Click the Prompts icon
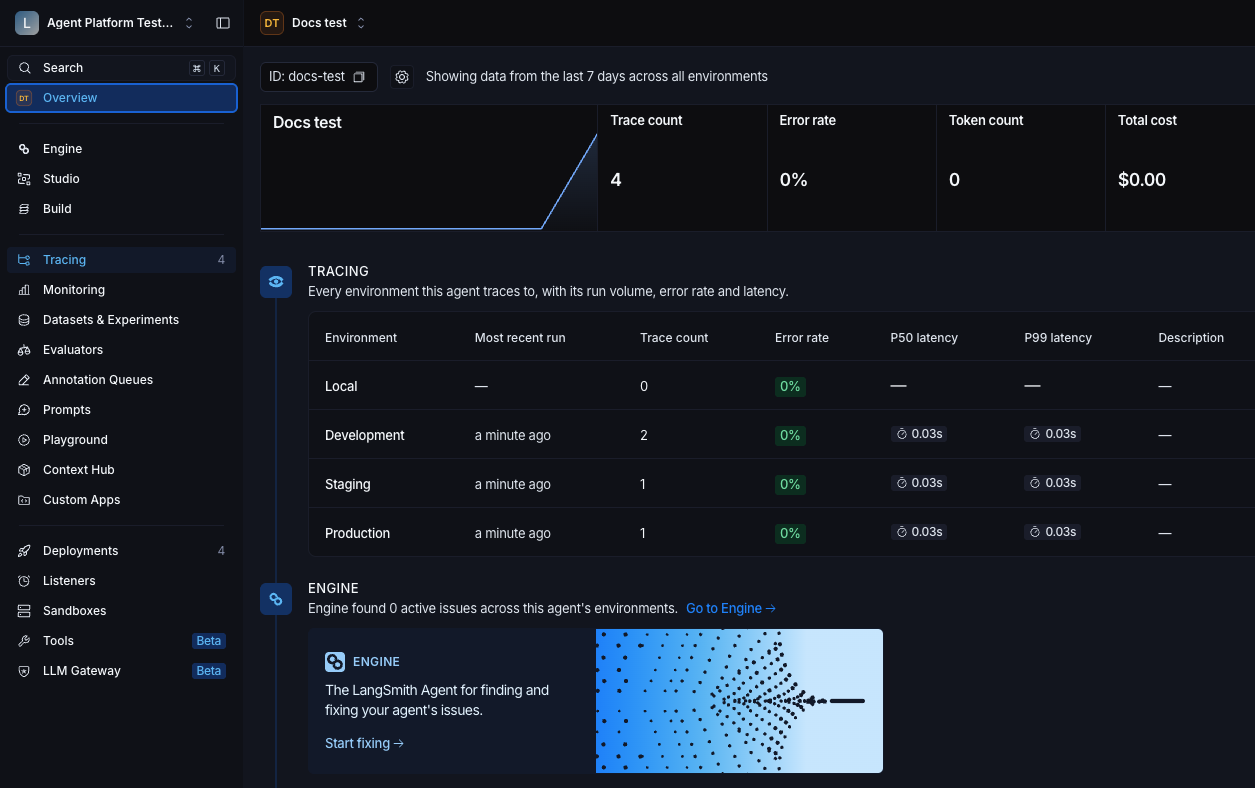 pyautogui.click(x=24, y=410)
